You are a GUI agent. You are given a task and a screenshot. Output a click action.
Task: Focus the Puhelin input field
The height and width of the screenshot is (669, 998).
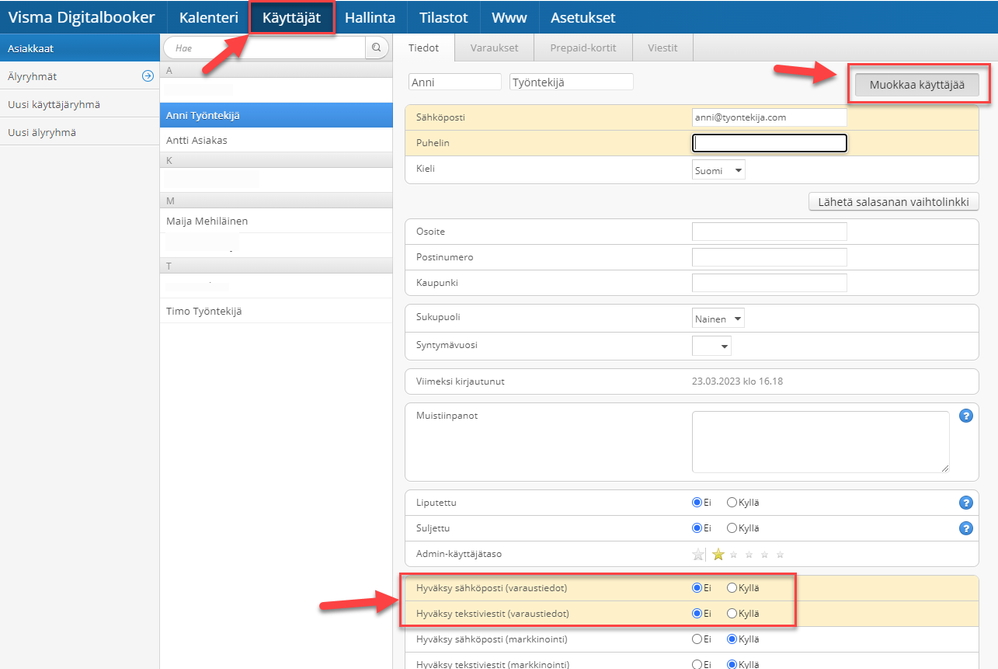pyautogui.click(x=769, y=143)
